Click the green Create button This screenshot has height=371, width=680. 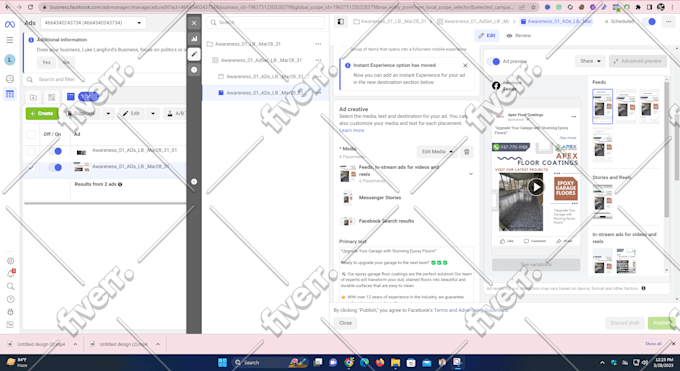click(x=42, y=113)
